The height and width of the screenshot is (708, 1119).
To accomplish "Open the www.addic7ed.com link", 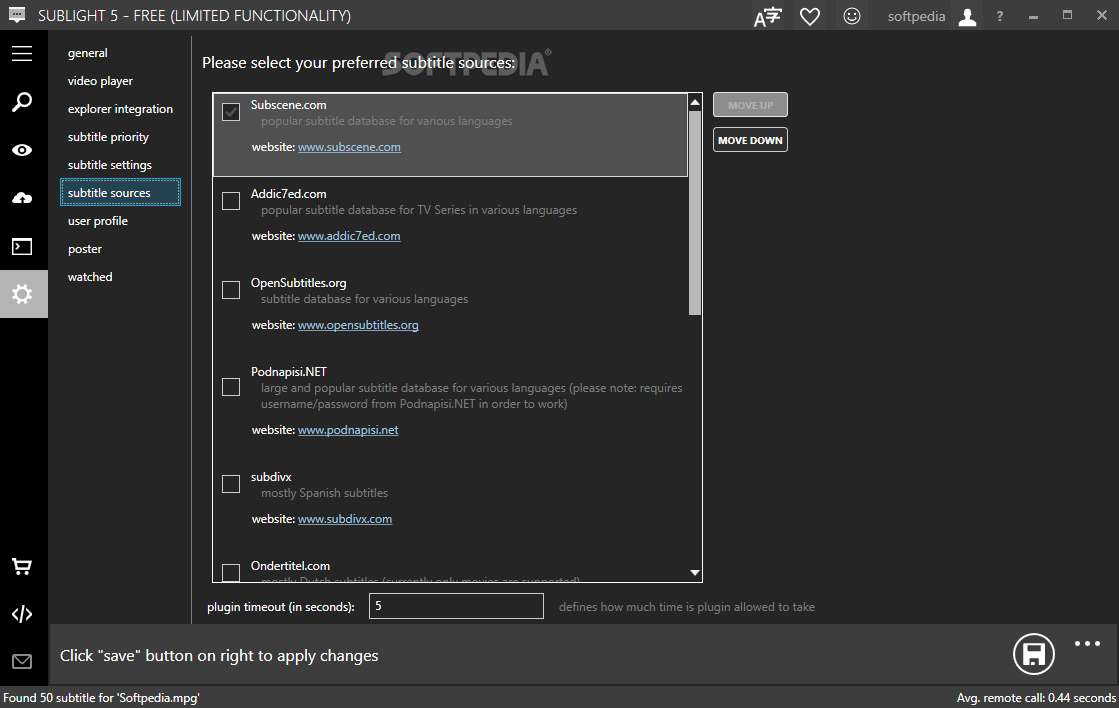I will point(349,236).
